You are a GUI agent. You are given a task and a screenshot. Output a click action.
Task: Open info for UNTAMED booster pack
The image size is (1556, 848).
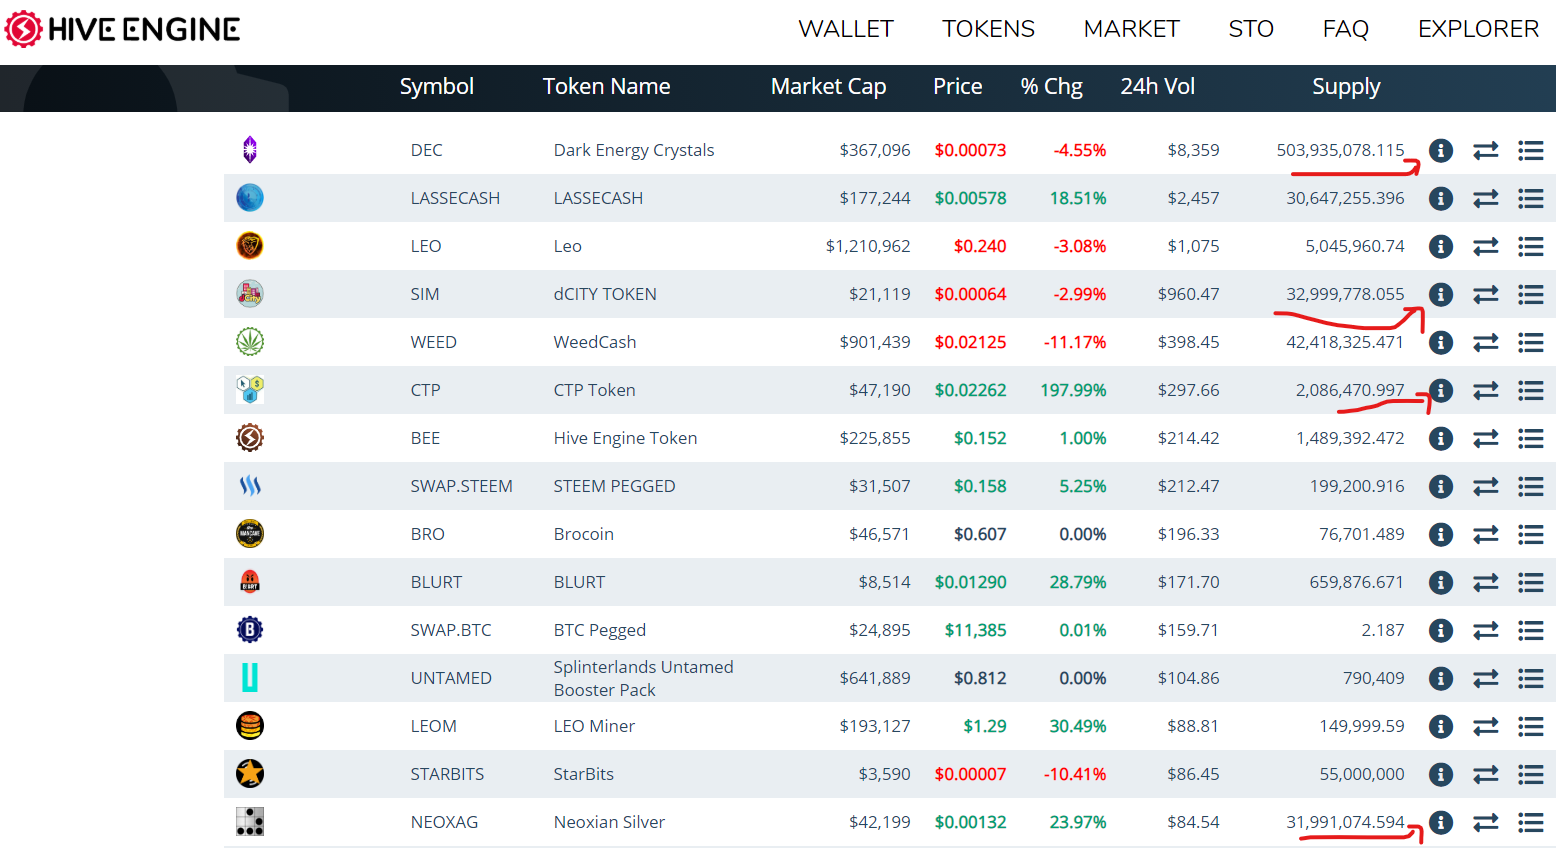pos(1440,678)
